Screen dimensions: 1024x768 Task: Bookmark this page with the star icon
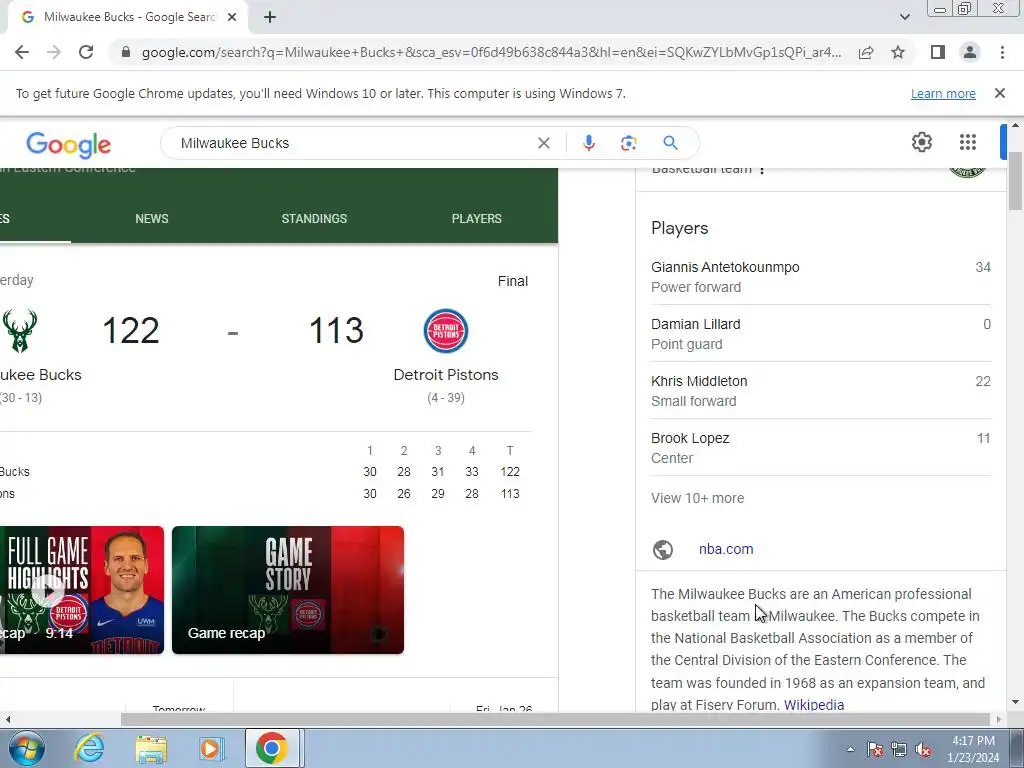tap(898, 52)
